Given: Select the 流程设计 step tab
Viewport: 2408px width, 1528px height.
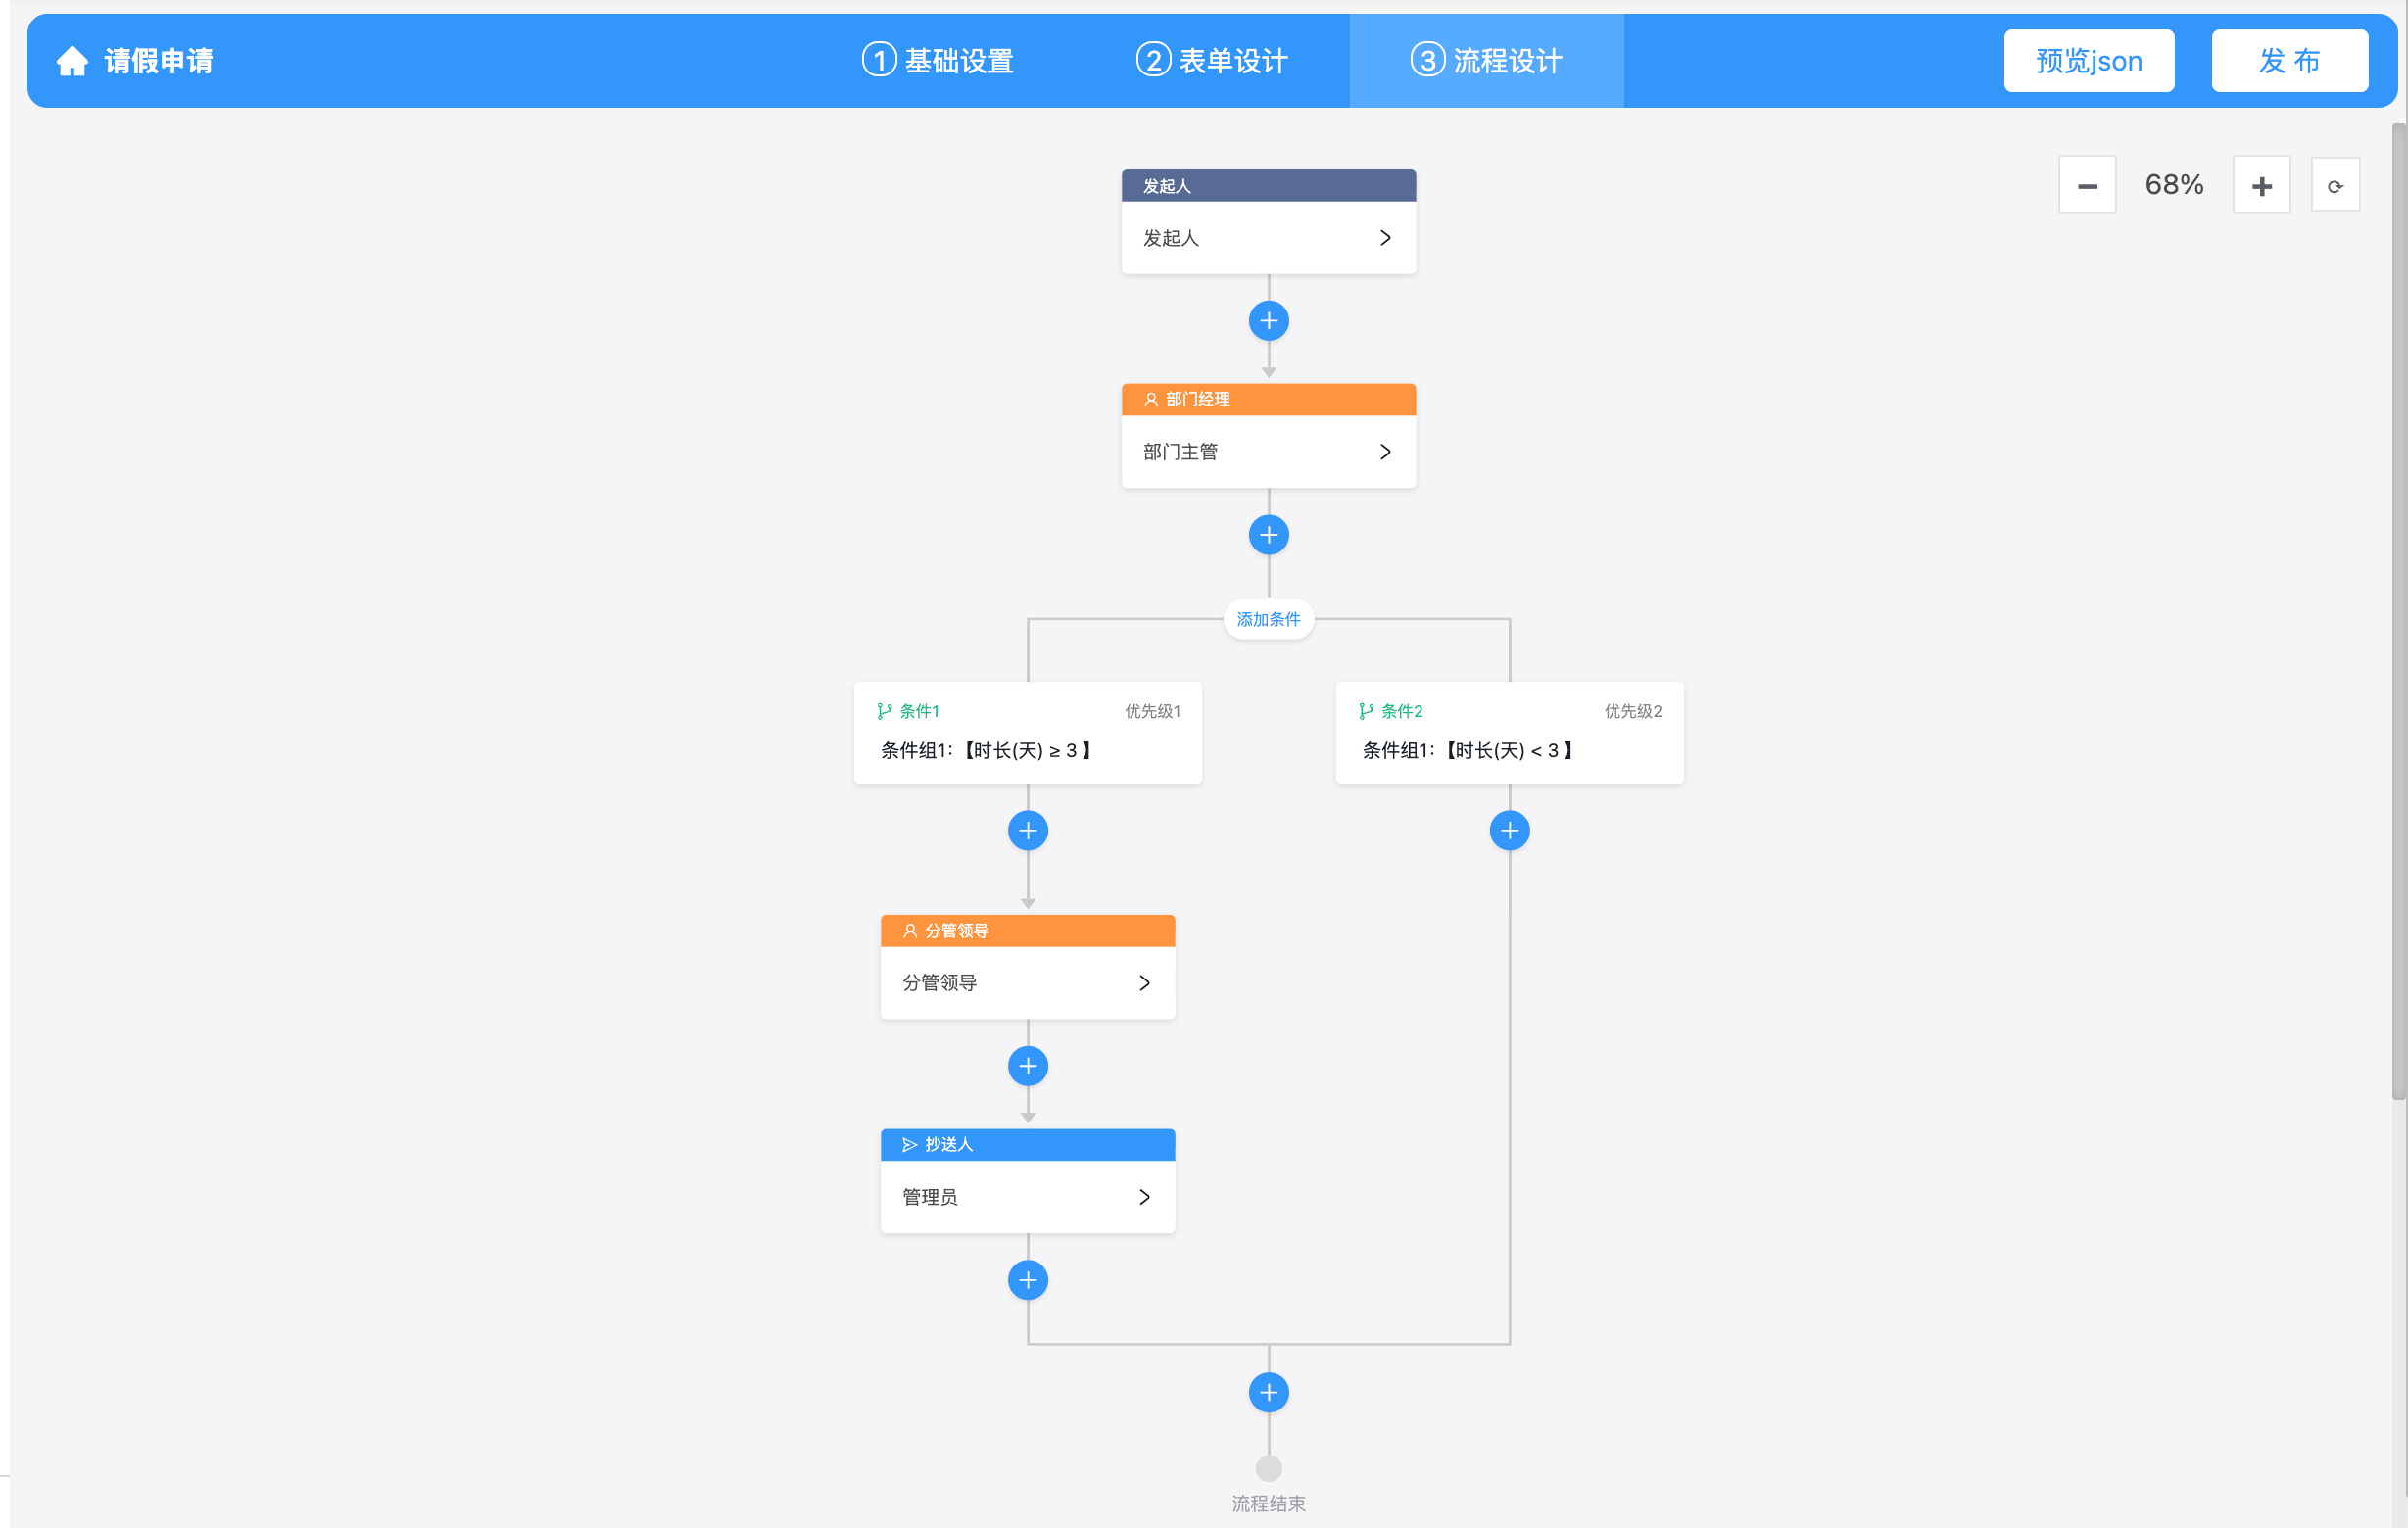Looking at the screenshot, I should pyautogui.click(x=1486, y=61).
